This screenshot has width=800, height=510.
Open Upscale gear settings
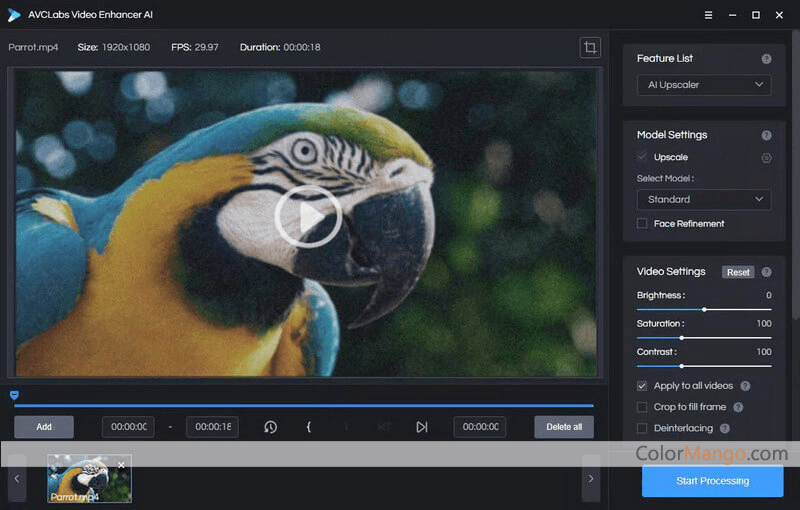766,158
